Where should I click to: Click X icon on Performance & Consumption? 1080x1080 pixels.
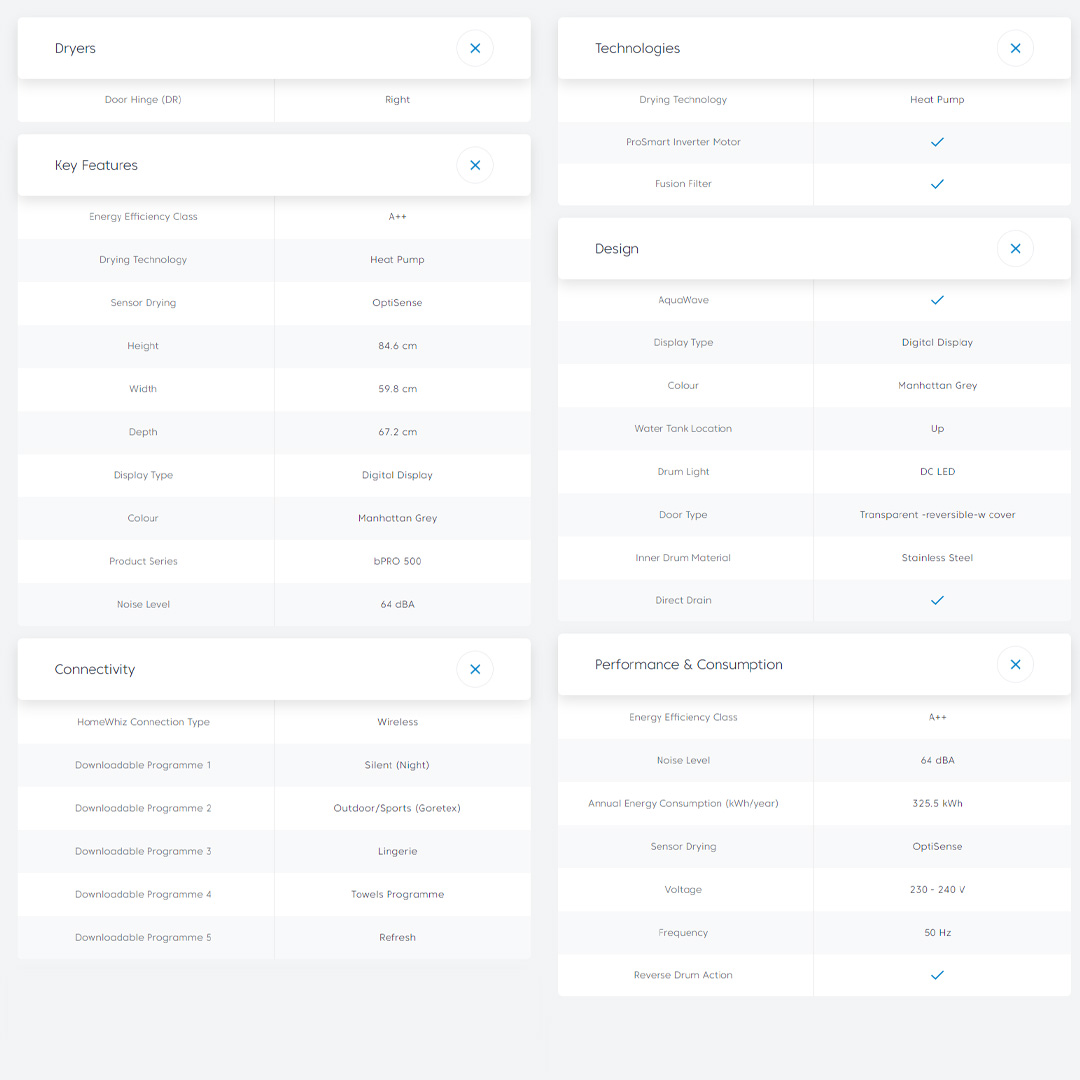click(x=1015, y=664)
